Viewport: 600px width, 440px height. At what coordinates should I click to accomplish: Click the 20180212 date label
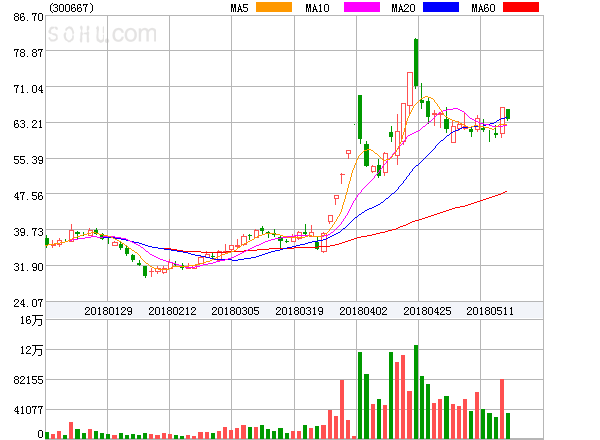(172, 311)
